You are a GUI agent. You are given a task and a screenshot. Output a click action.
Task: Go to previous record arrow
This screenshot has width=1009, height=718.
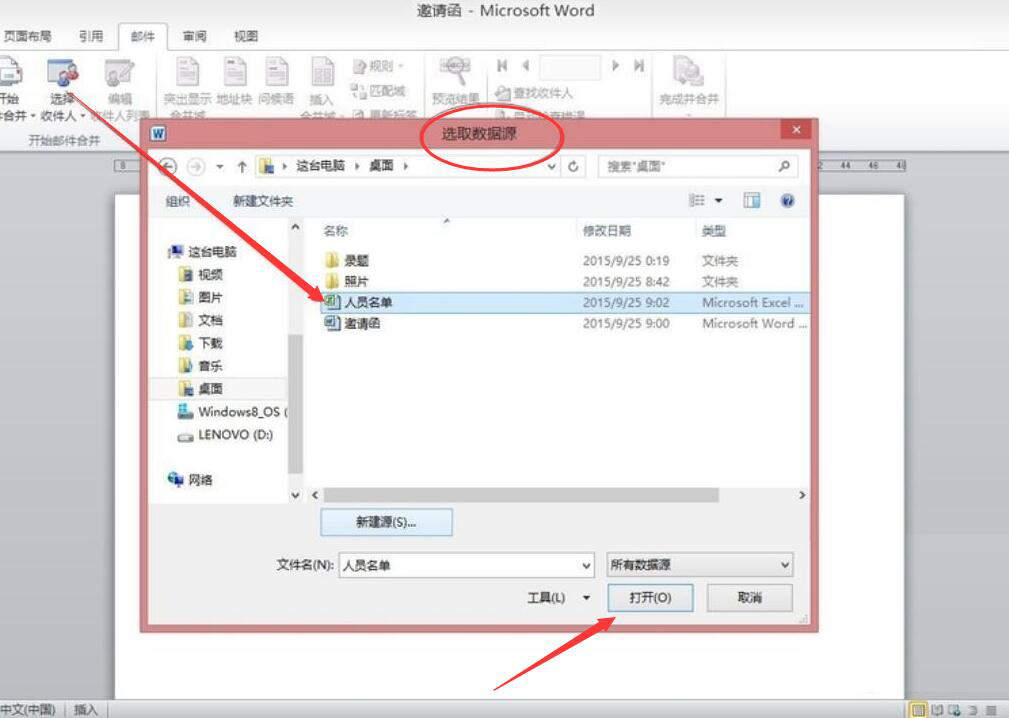click(526, 66)
